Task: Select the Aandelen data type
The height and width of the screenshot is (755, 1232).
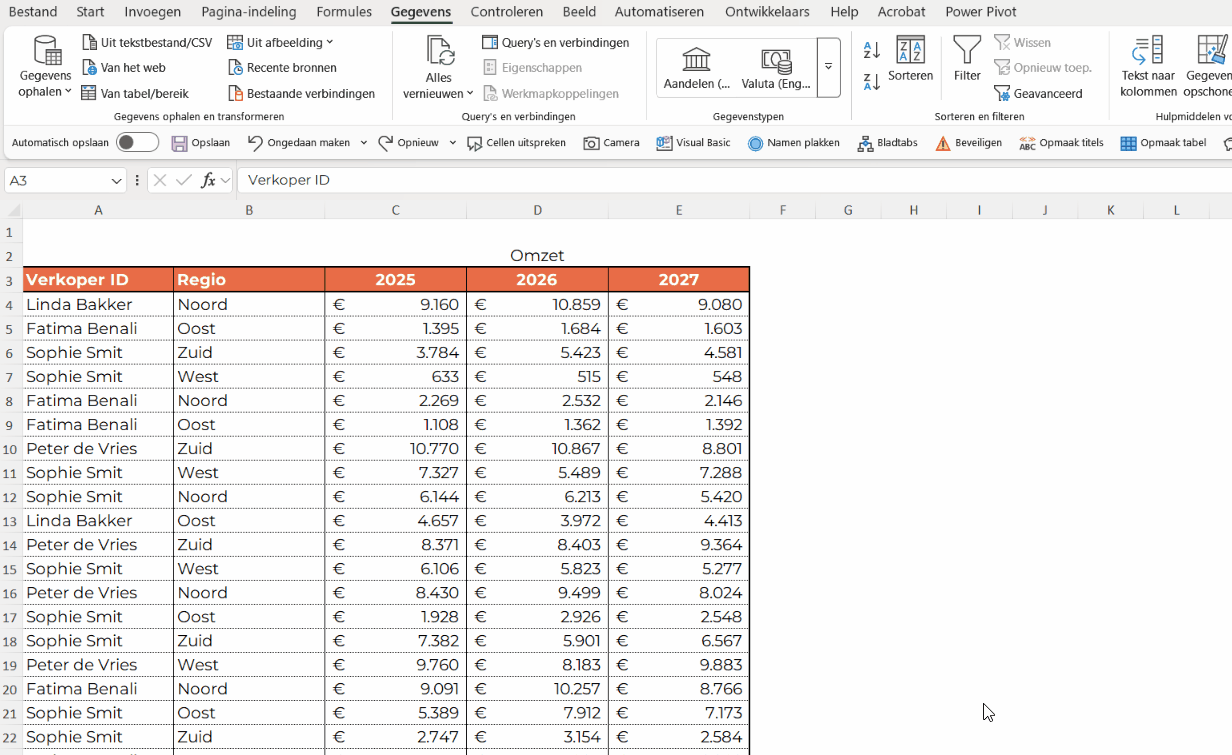Action: click(x=696, y=68)
